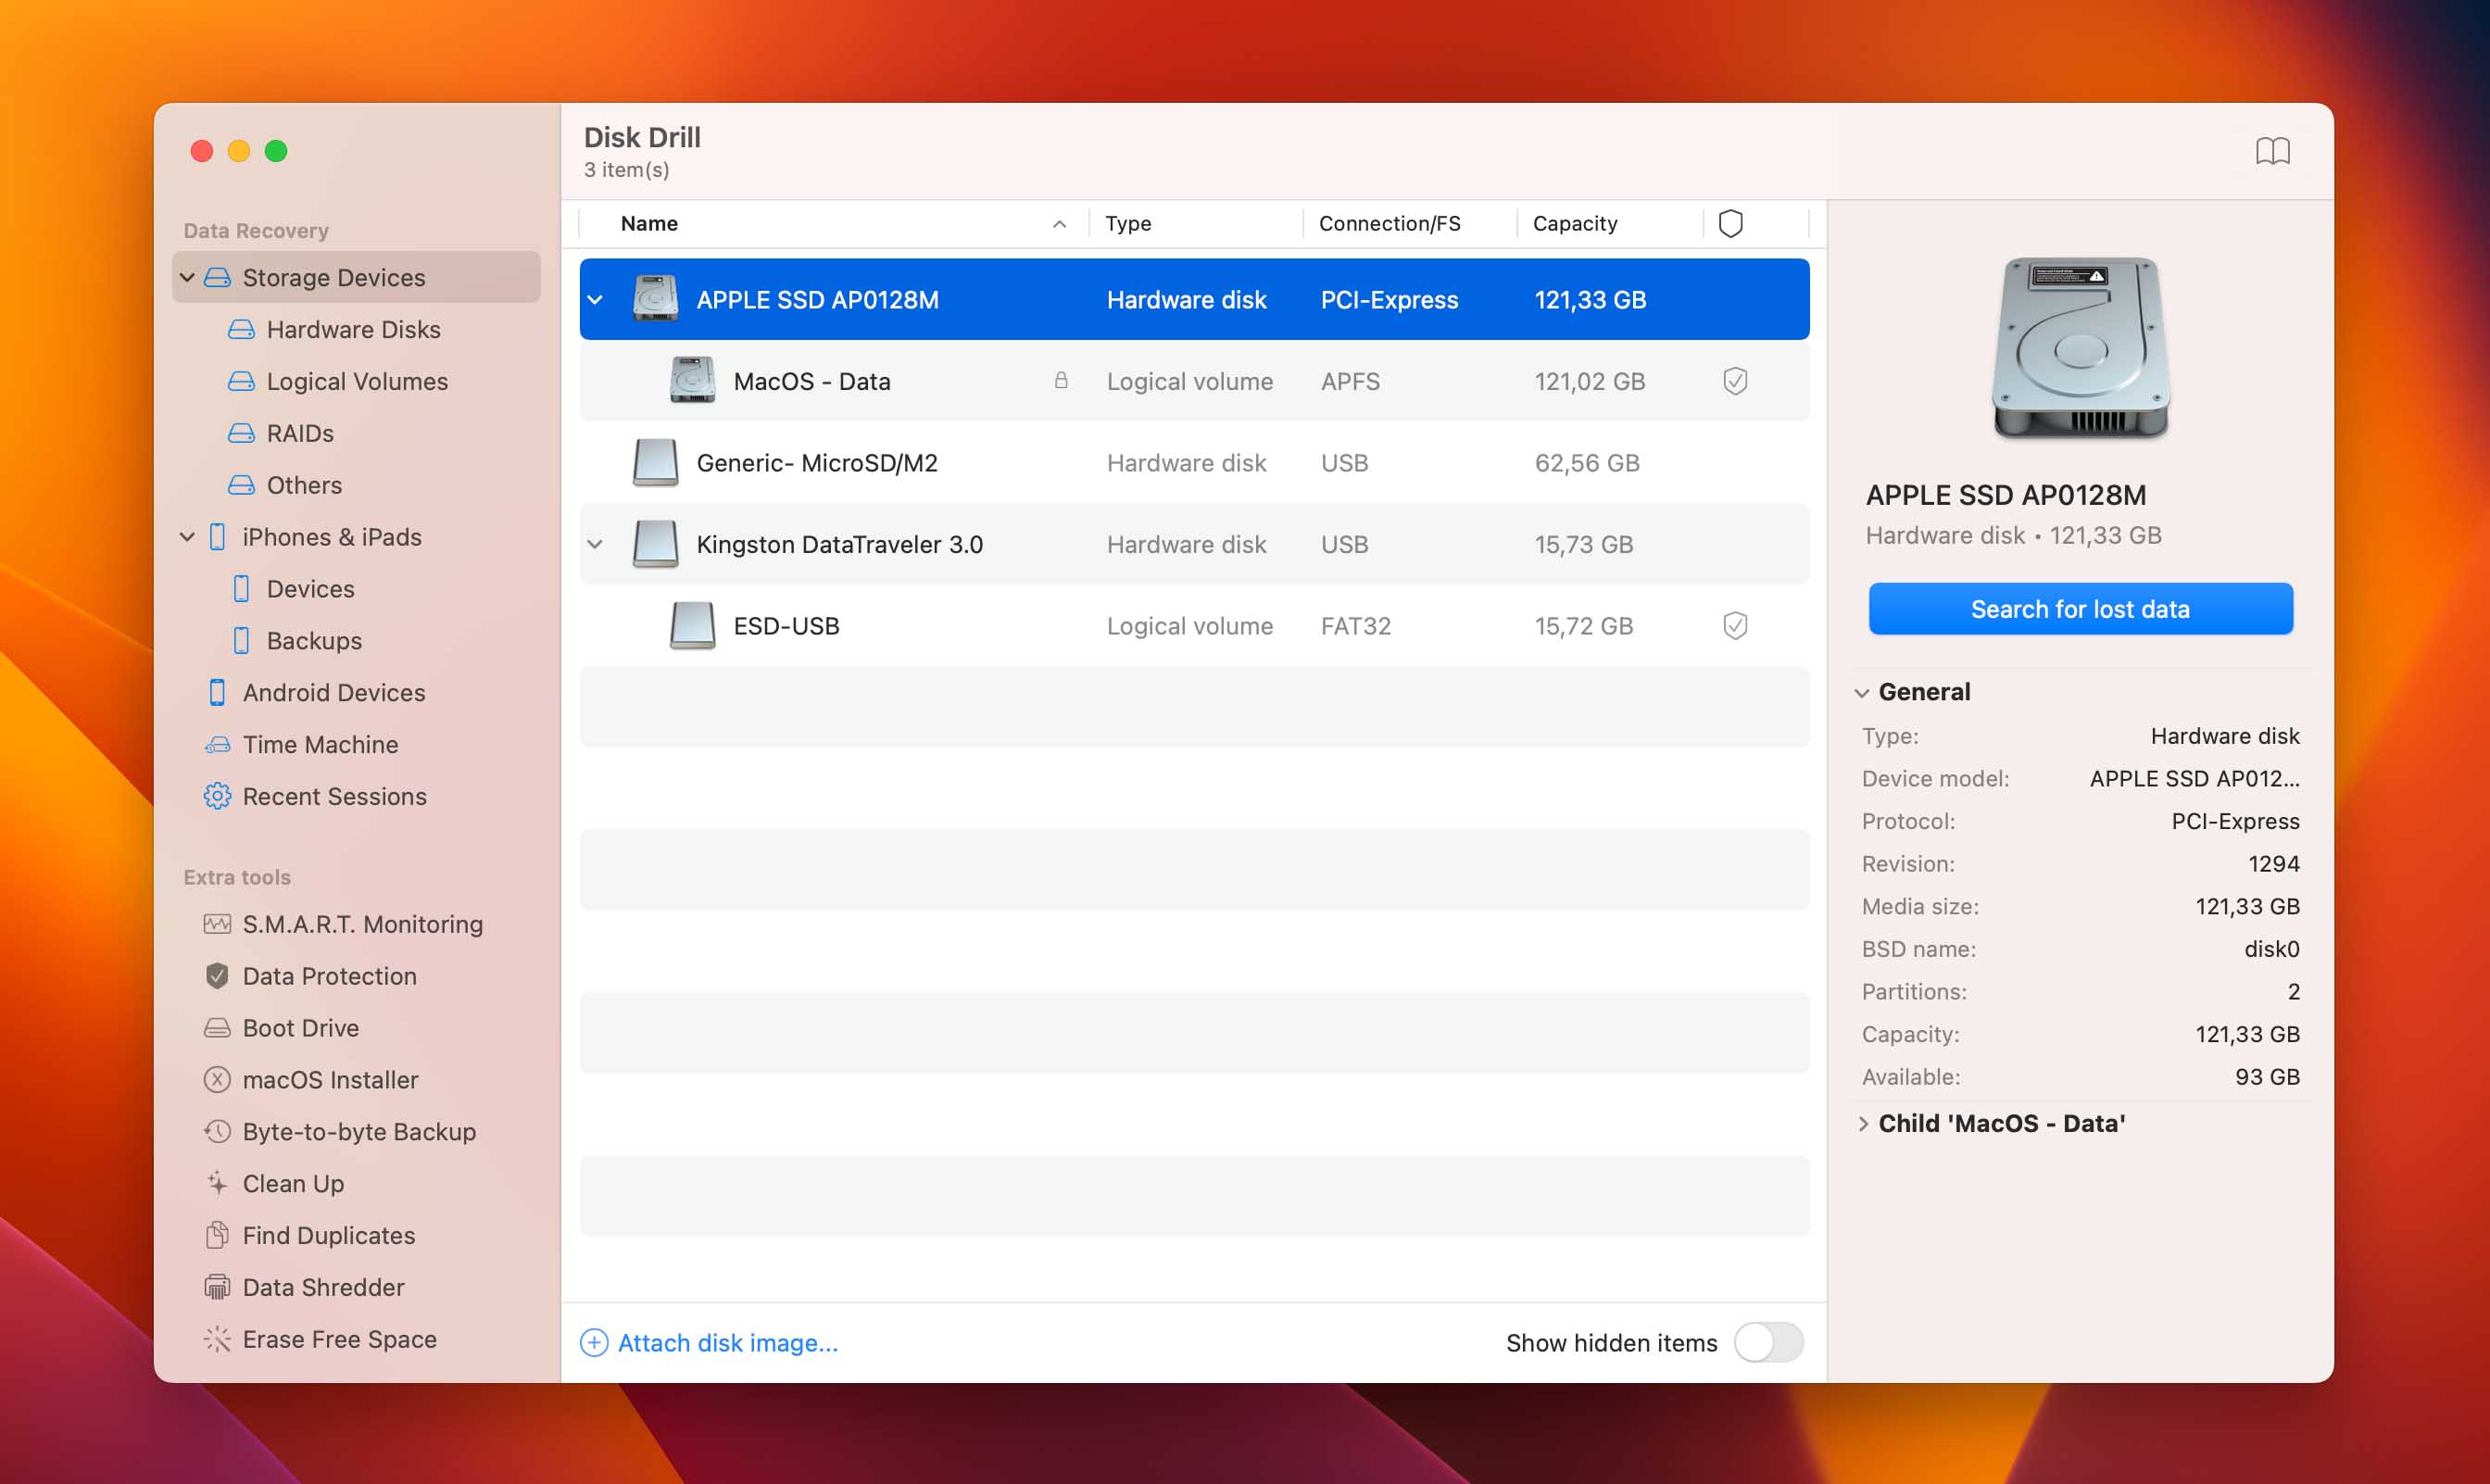The width and height of the screenshot is (2490, 1484).
Task: Click the Devices phone icon
Action: (241, 589)
